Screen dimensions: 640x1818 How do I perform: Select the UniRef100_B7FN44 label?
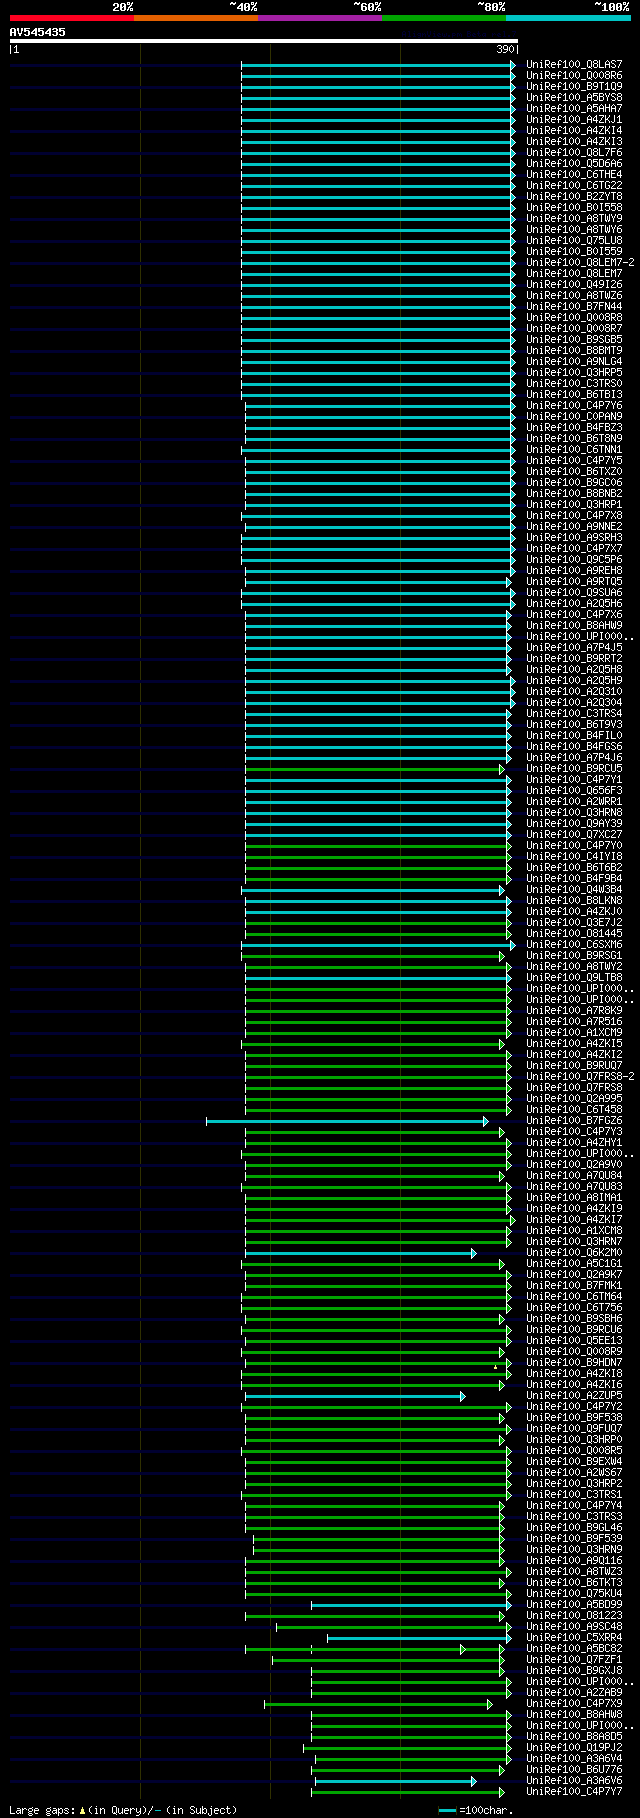click(574, 307)
